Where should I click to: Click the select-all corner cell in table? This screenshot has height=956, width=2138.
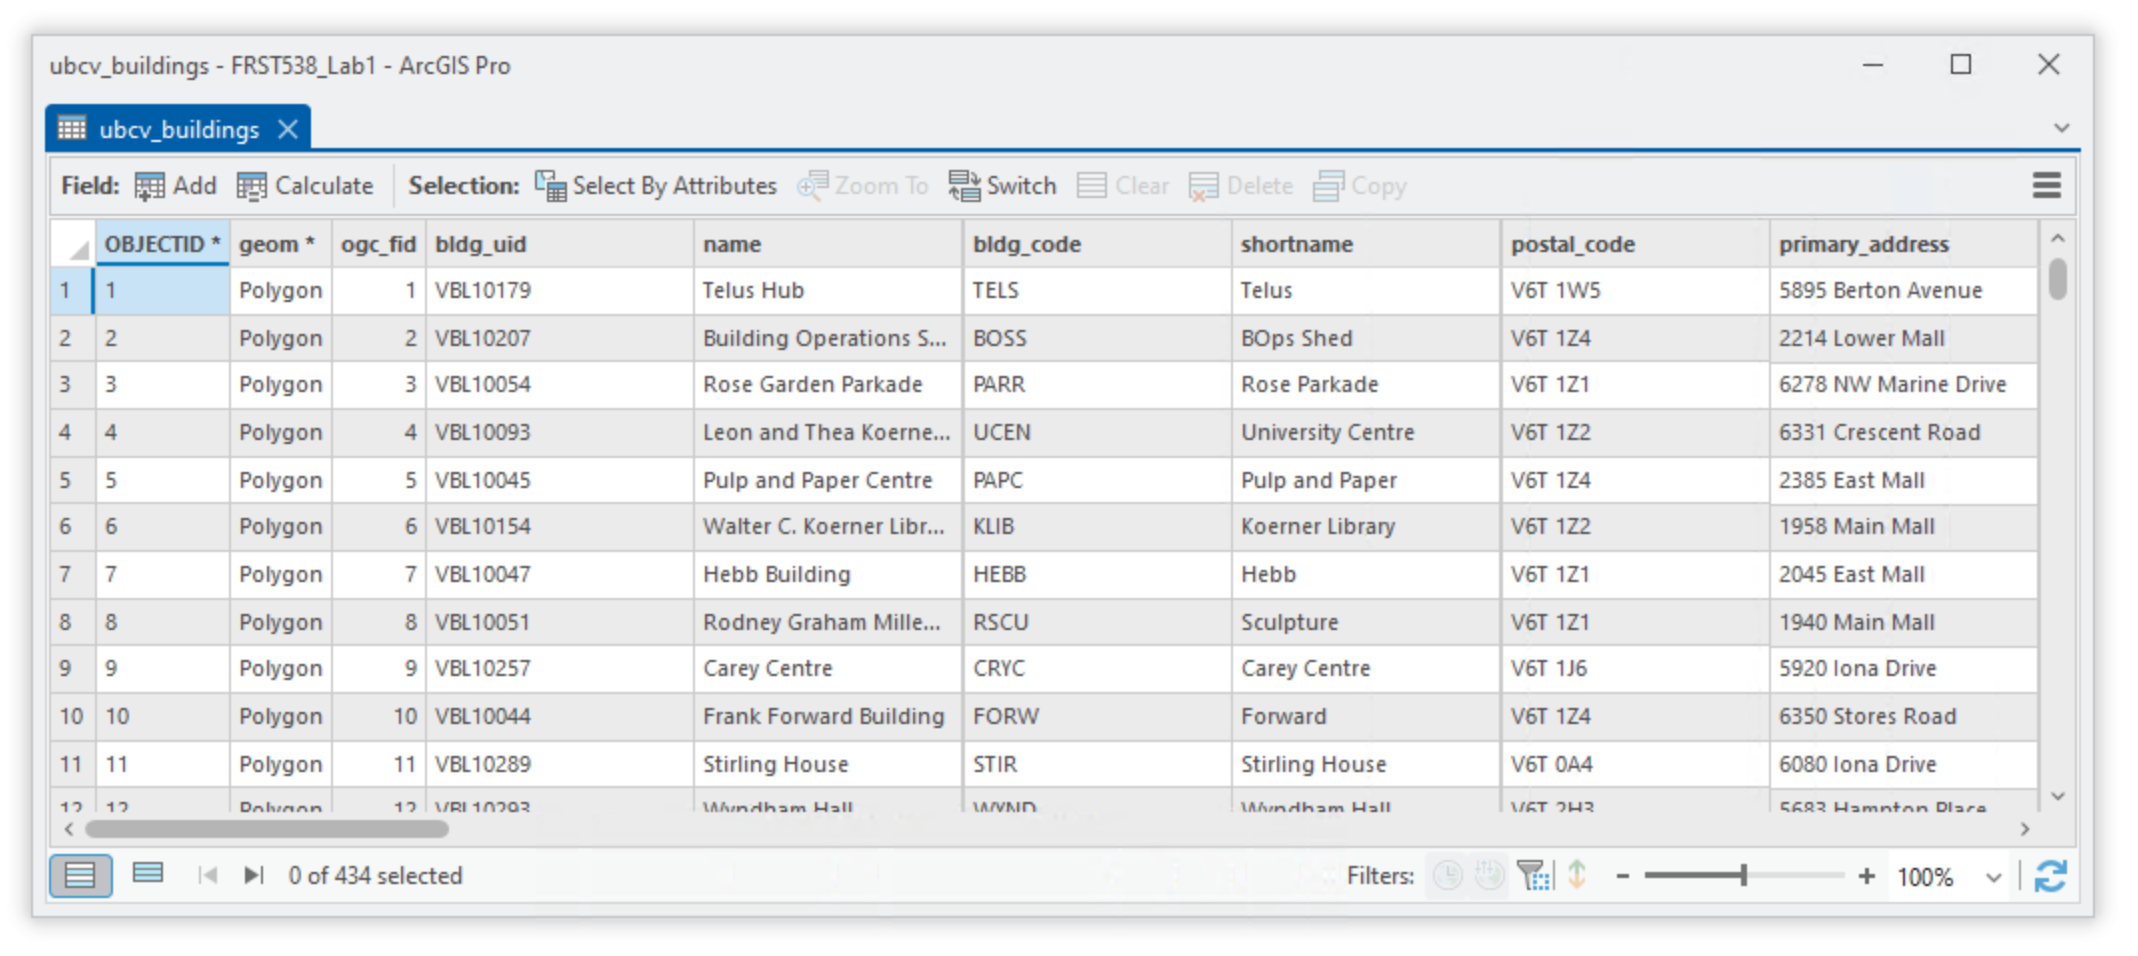pyautogui.click(x=74, y=245)
